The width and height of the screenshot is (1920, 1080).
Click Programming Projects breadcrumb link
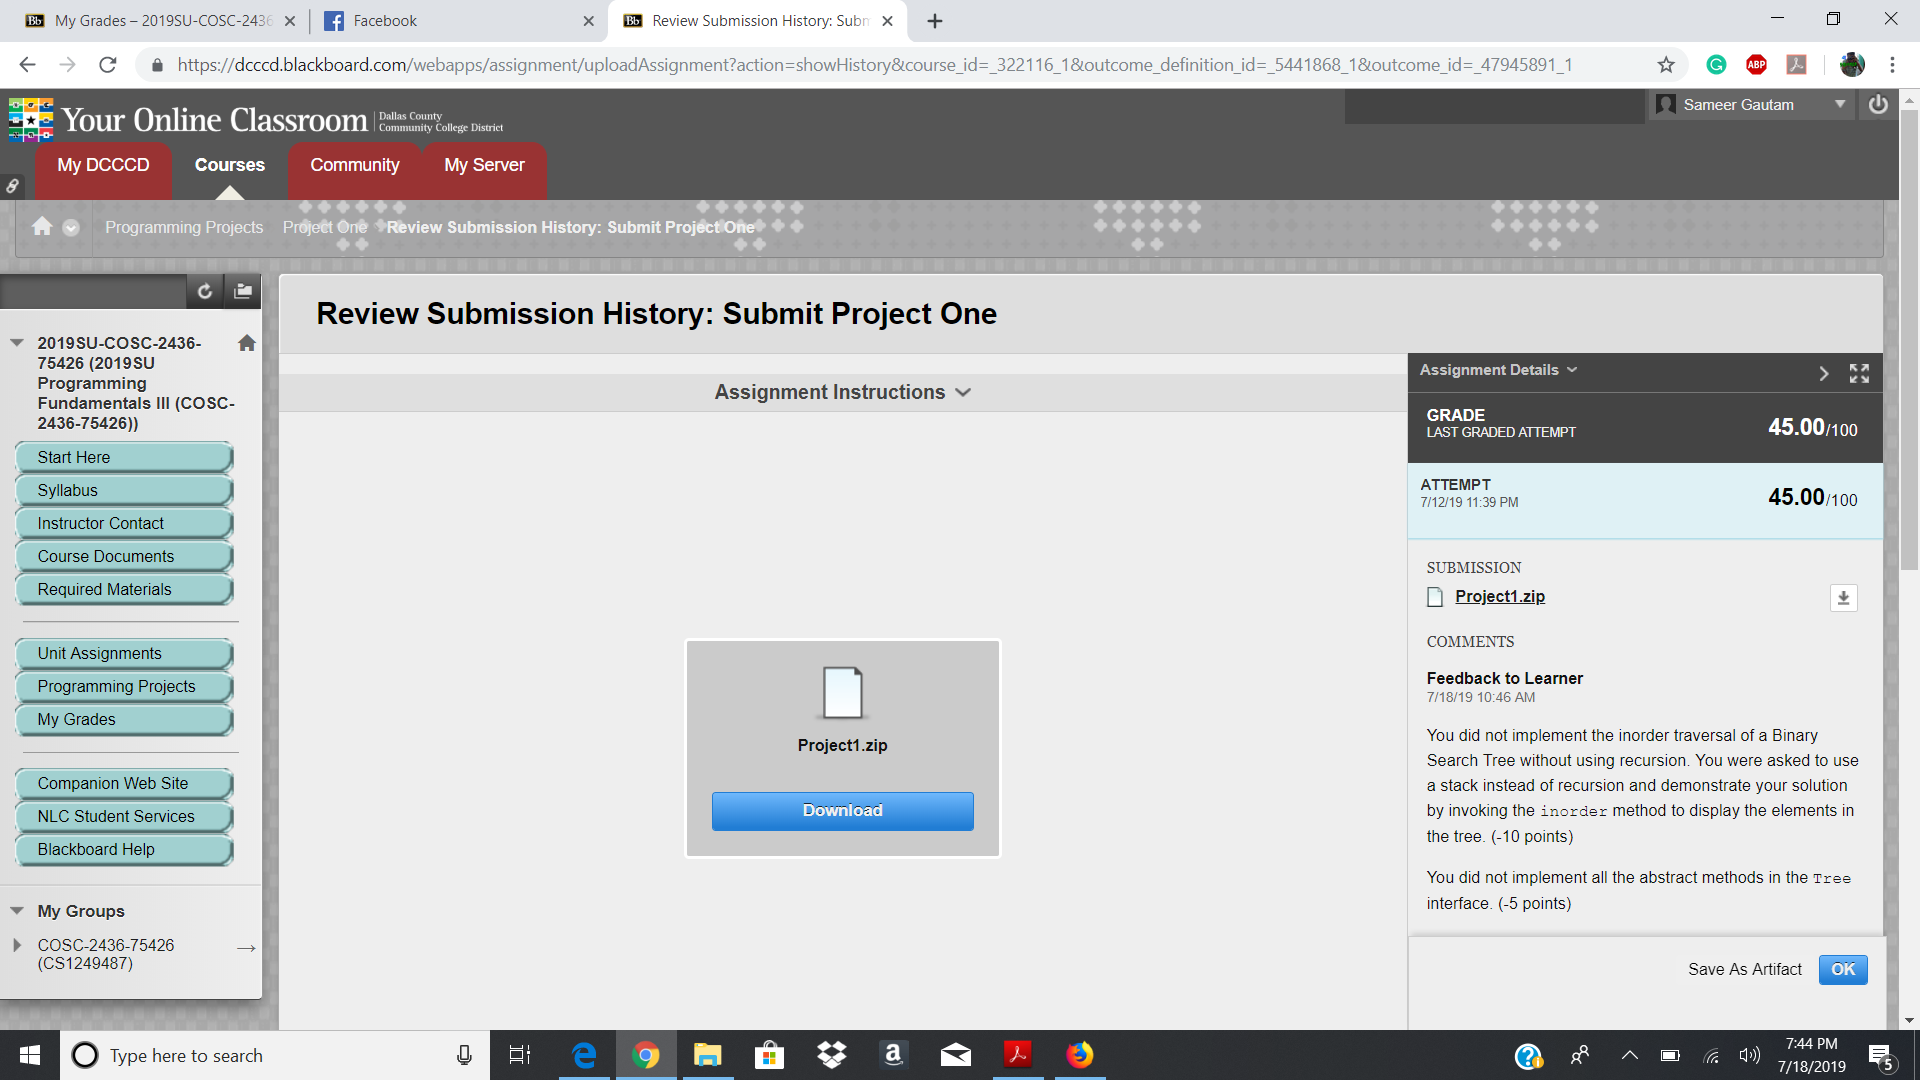point(184,227)
